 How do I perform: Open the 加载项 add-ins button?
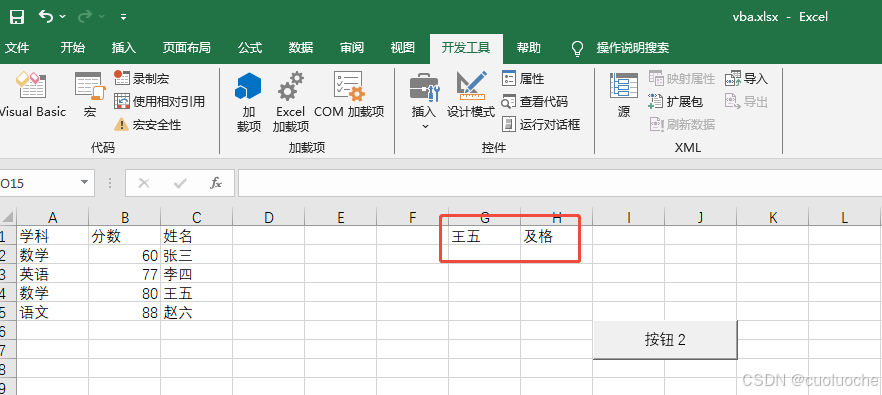point(249,102)
